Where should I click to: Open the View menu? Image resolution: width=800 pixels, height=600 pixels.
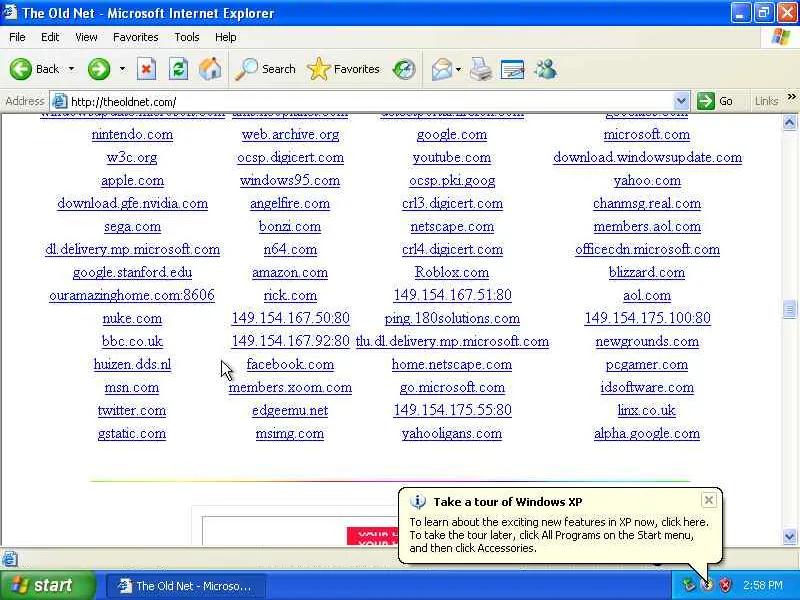86,37
